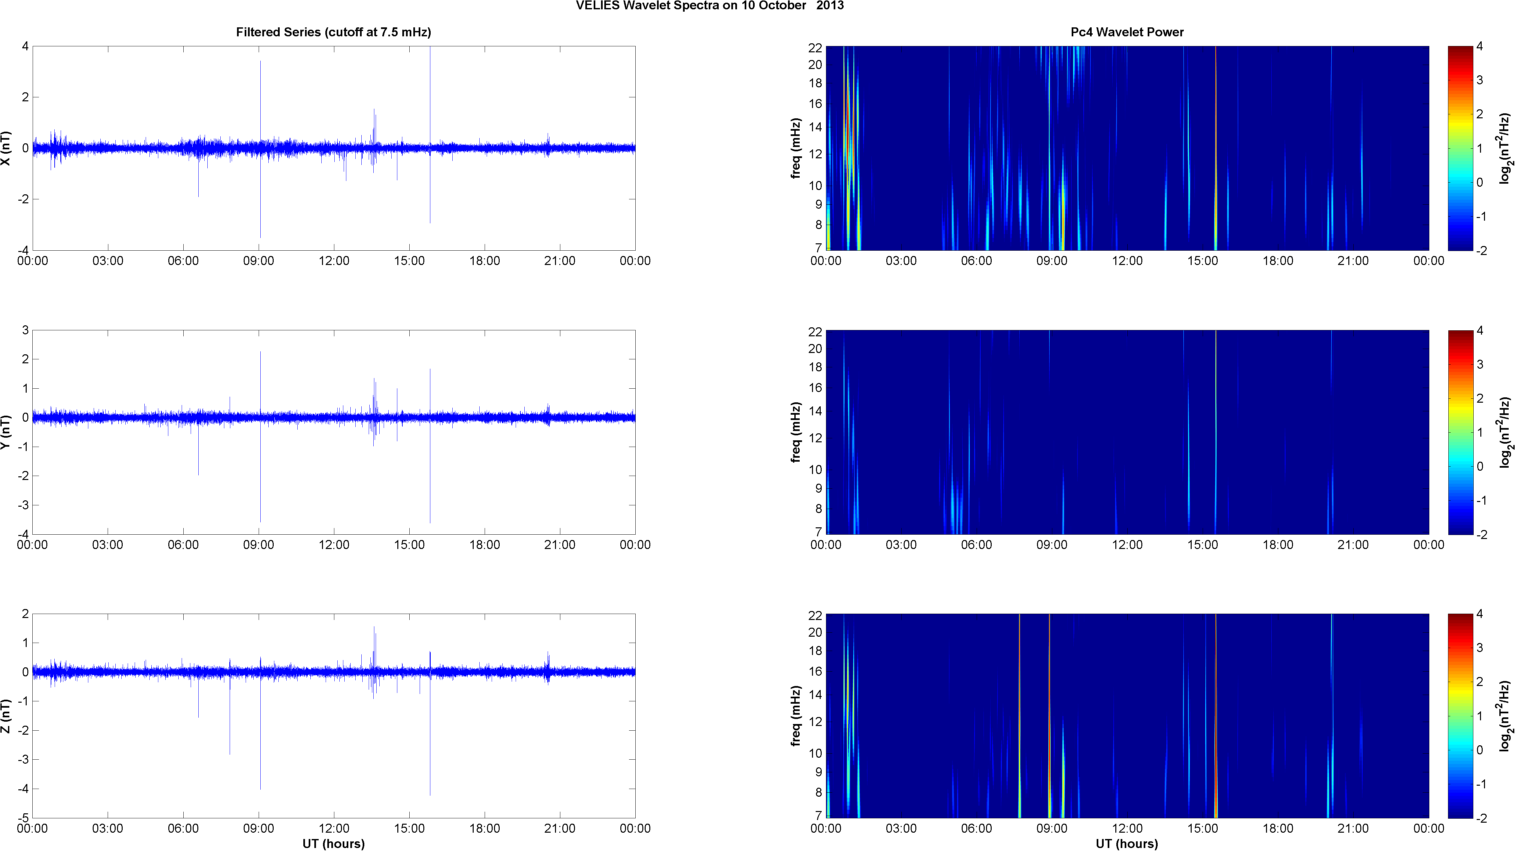
Task: Click "freq (mHz)" label of the bottom spectrogram
Action: (796, 716)
